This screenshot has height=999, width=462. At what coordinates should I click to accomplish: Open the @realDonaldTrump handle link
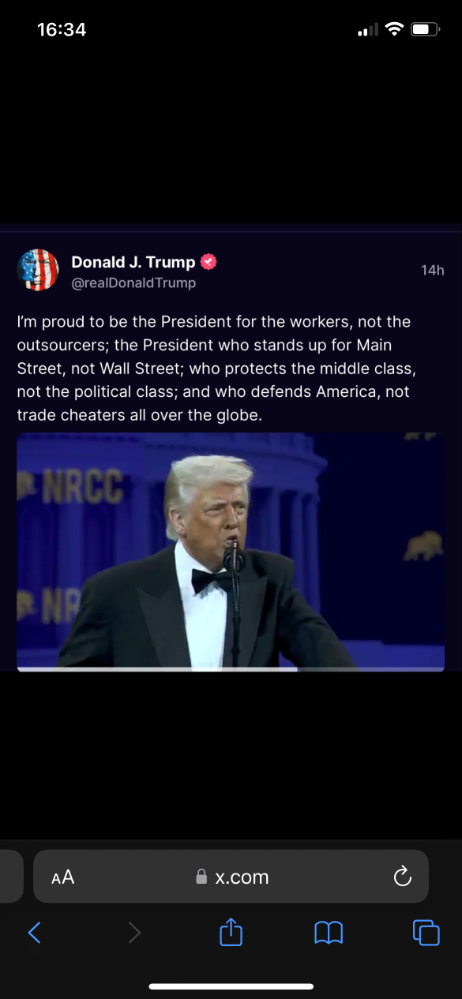[133, 283]
